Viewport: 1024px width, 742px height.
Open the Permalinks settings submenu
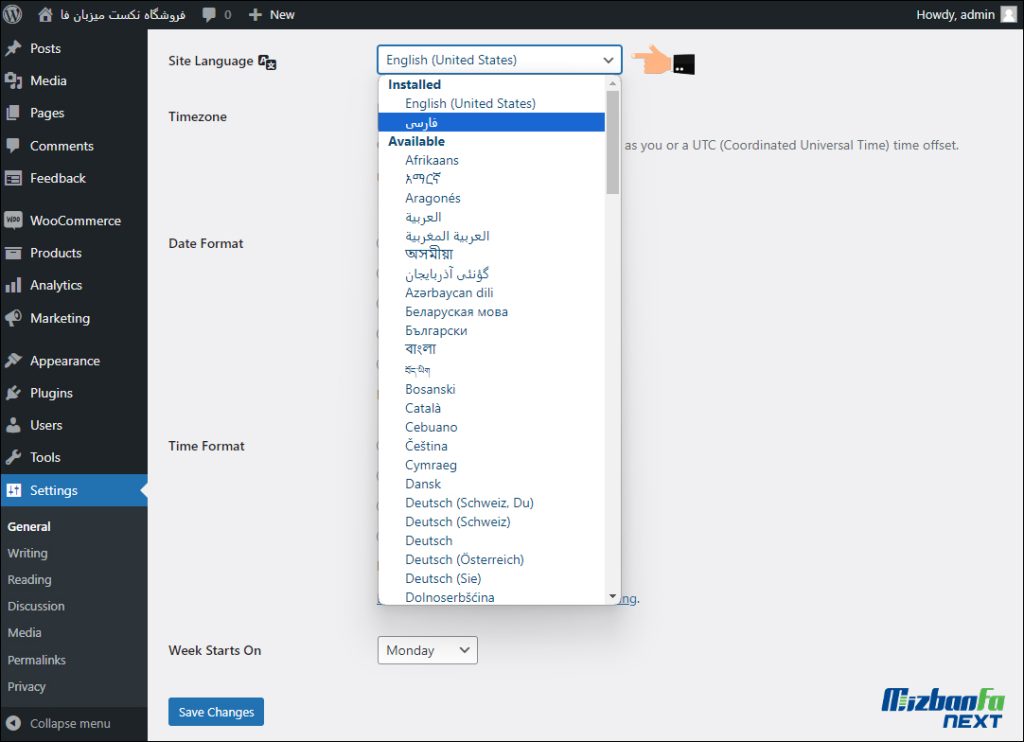(x=37, y=660)
